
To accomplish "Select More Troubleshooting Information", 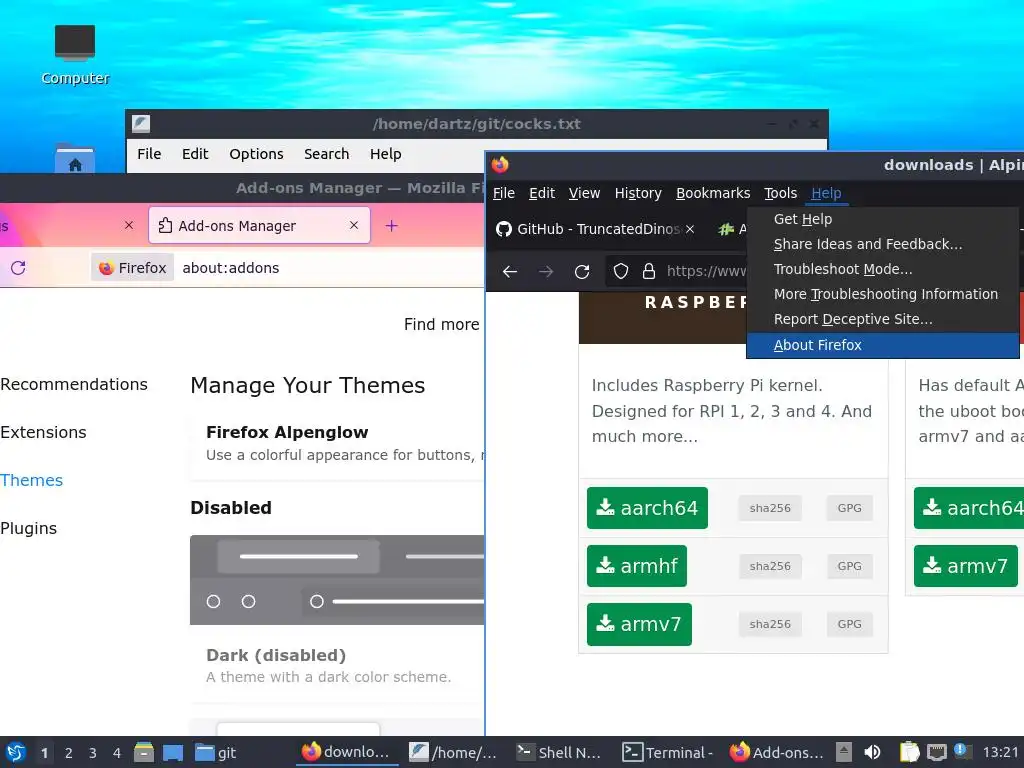I will click(882, 295).
